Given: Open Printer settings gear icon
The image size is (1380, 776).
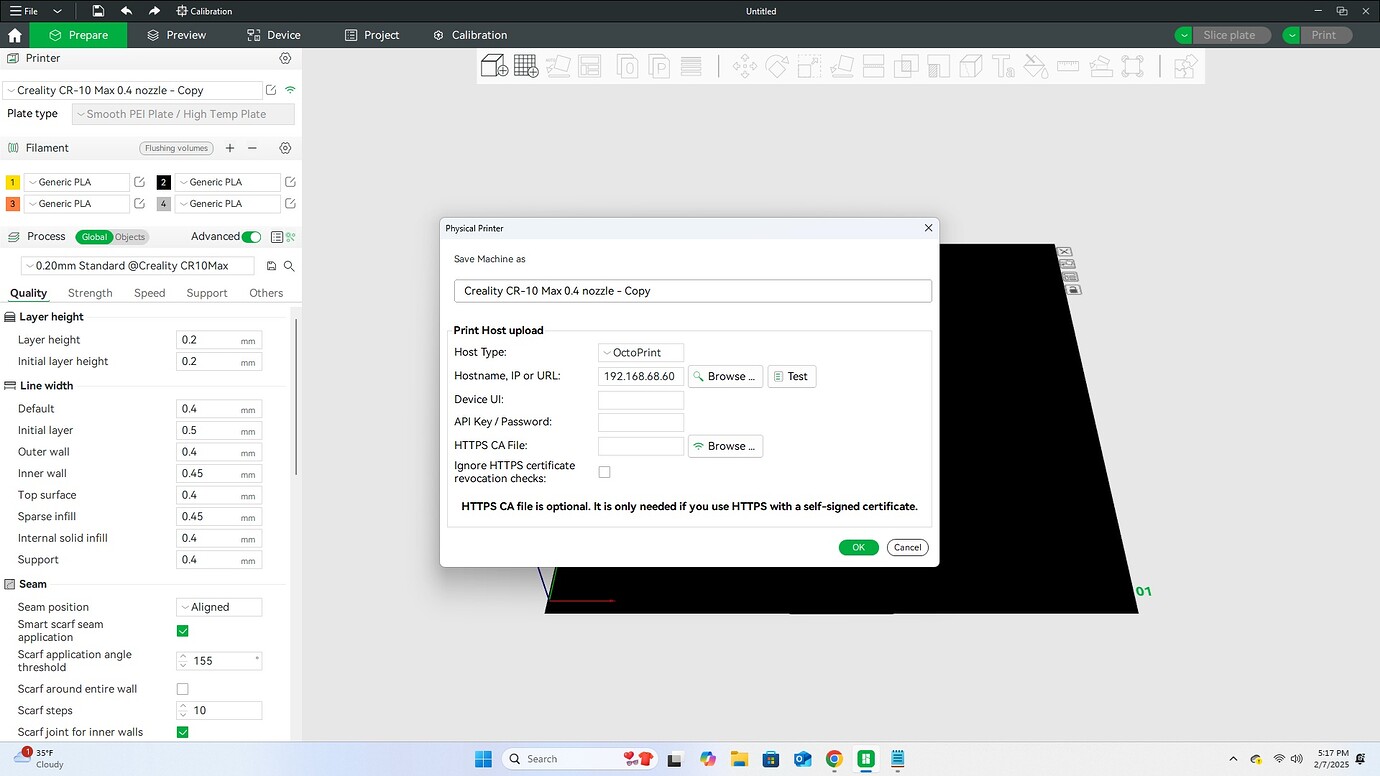Looking at the screenshot, I should (x=285, y=58).
